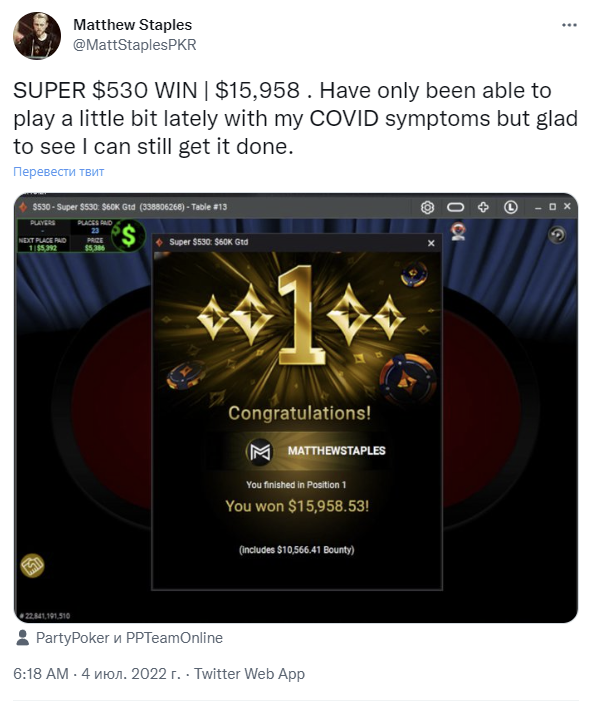Close the Super $530 congratulations popup
This screenshot has height=706, width=592.
[x=431, y=243]
